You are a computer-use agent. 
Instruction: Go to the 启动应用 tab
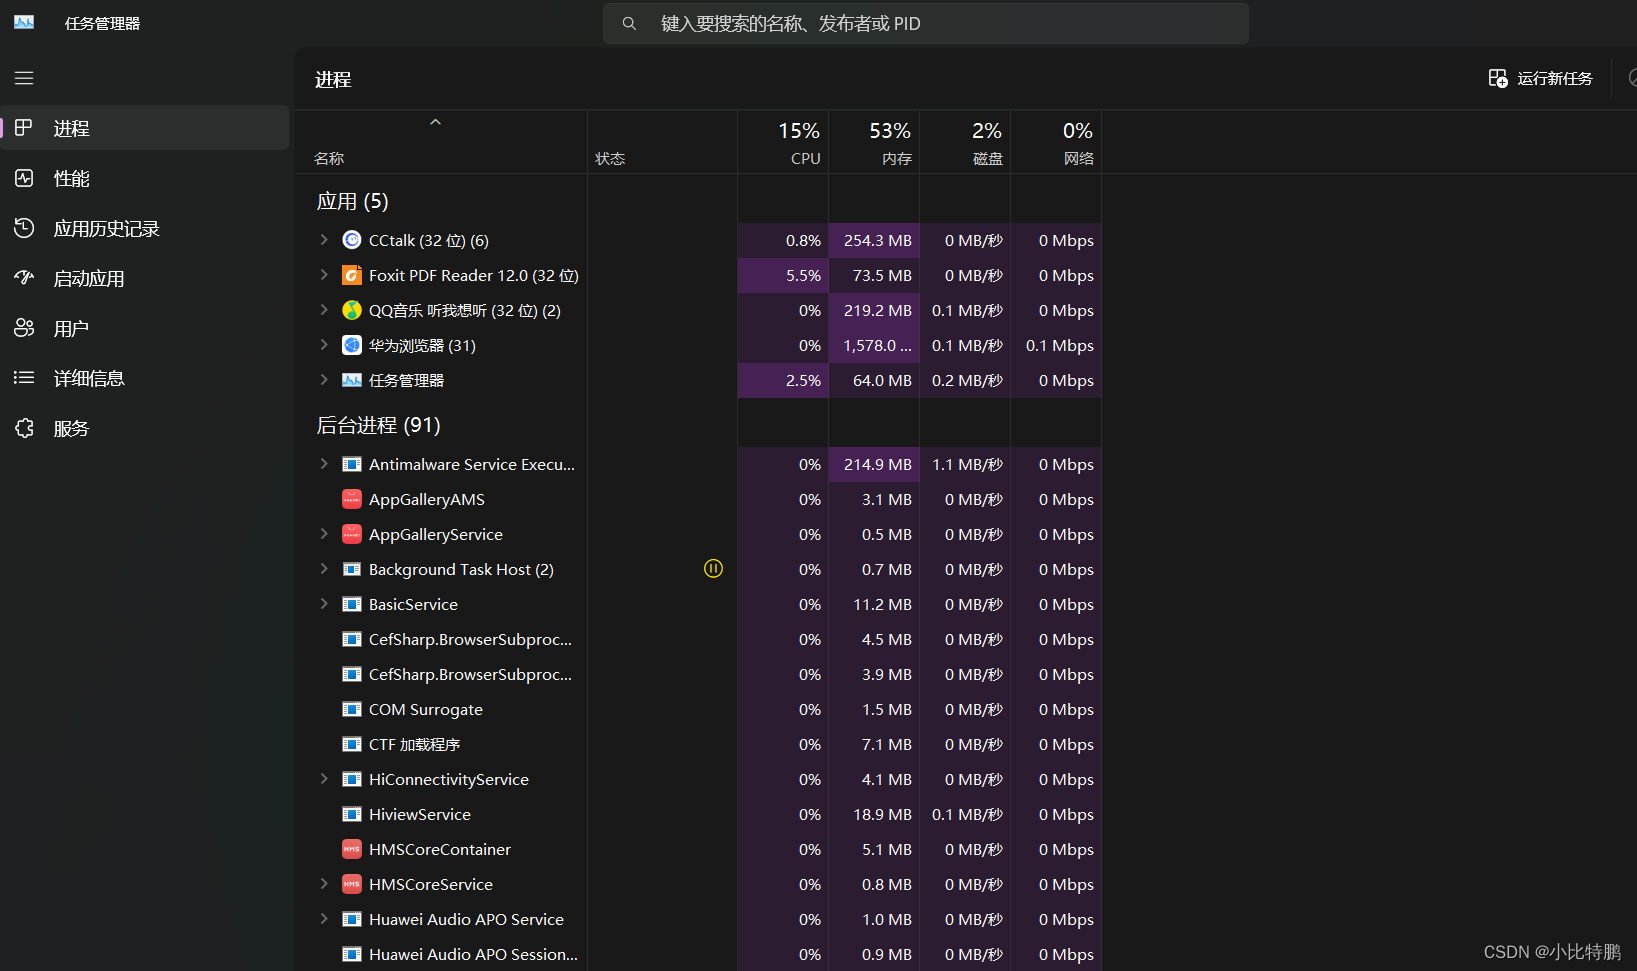(x=145, y=278)
